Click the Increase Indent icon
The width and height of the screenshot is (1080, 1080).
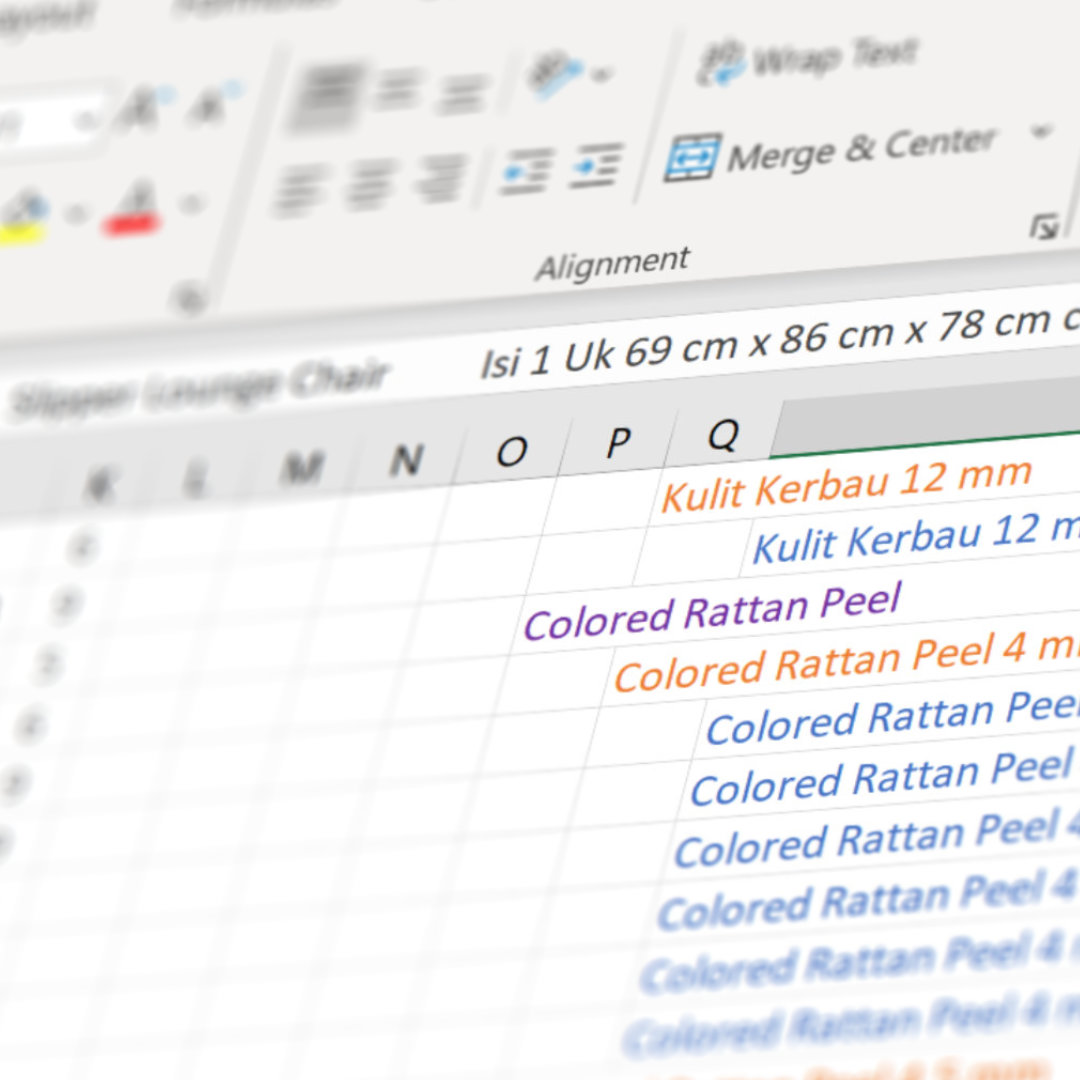click(x=596, y=165)
